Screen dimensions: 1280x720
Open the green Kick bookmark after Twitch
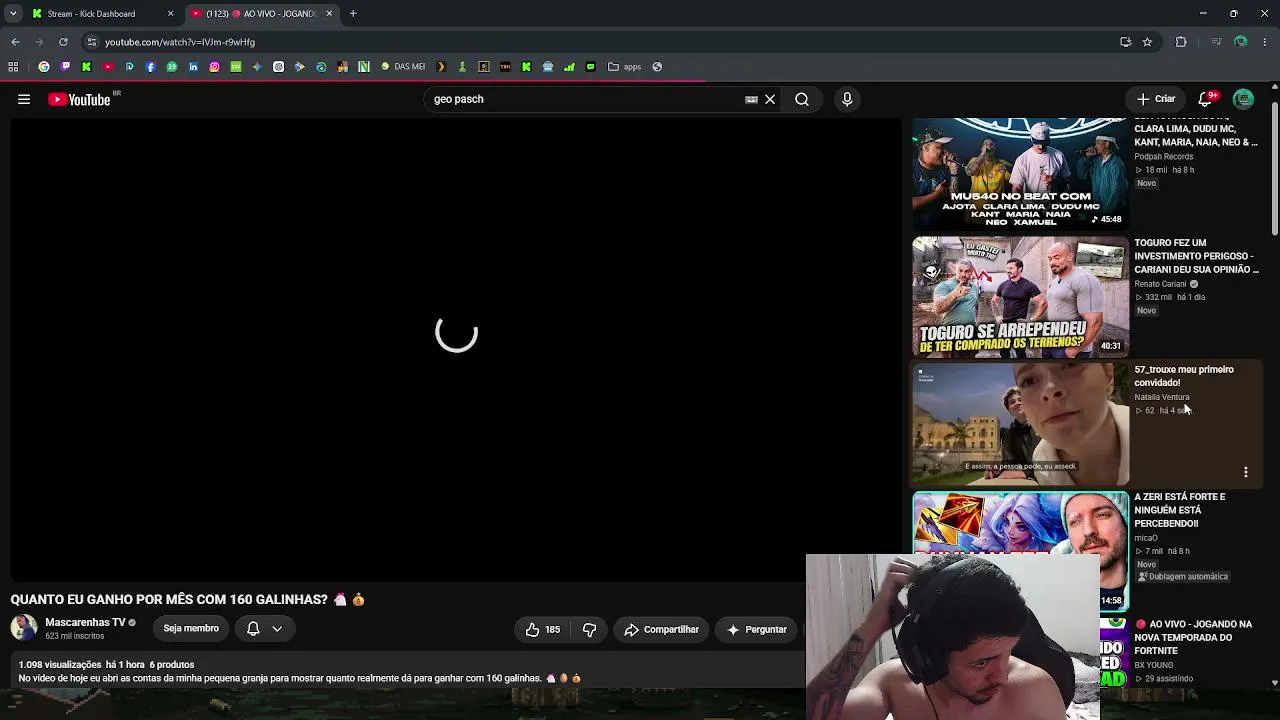point(86,67)
